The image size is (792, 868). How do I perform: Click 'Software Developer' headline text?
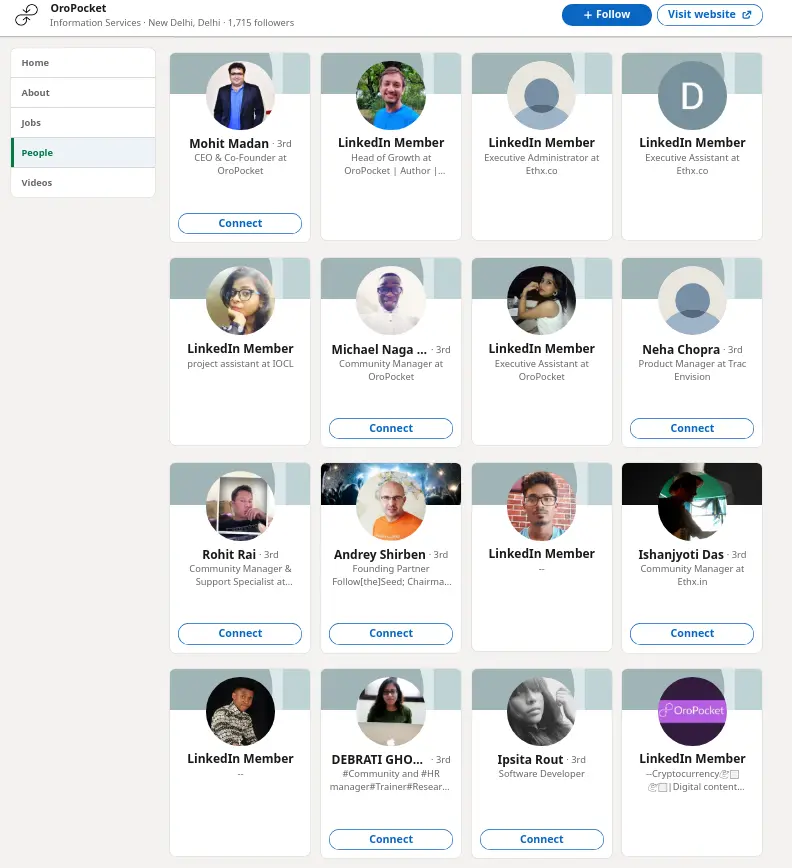pyautogui.click(x=541, y=773)
